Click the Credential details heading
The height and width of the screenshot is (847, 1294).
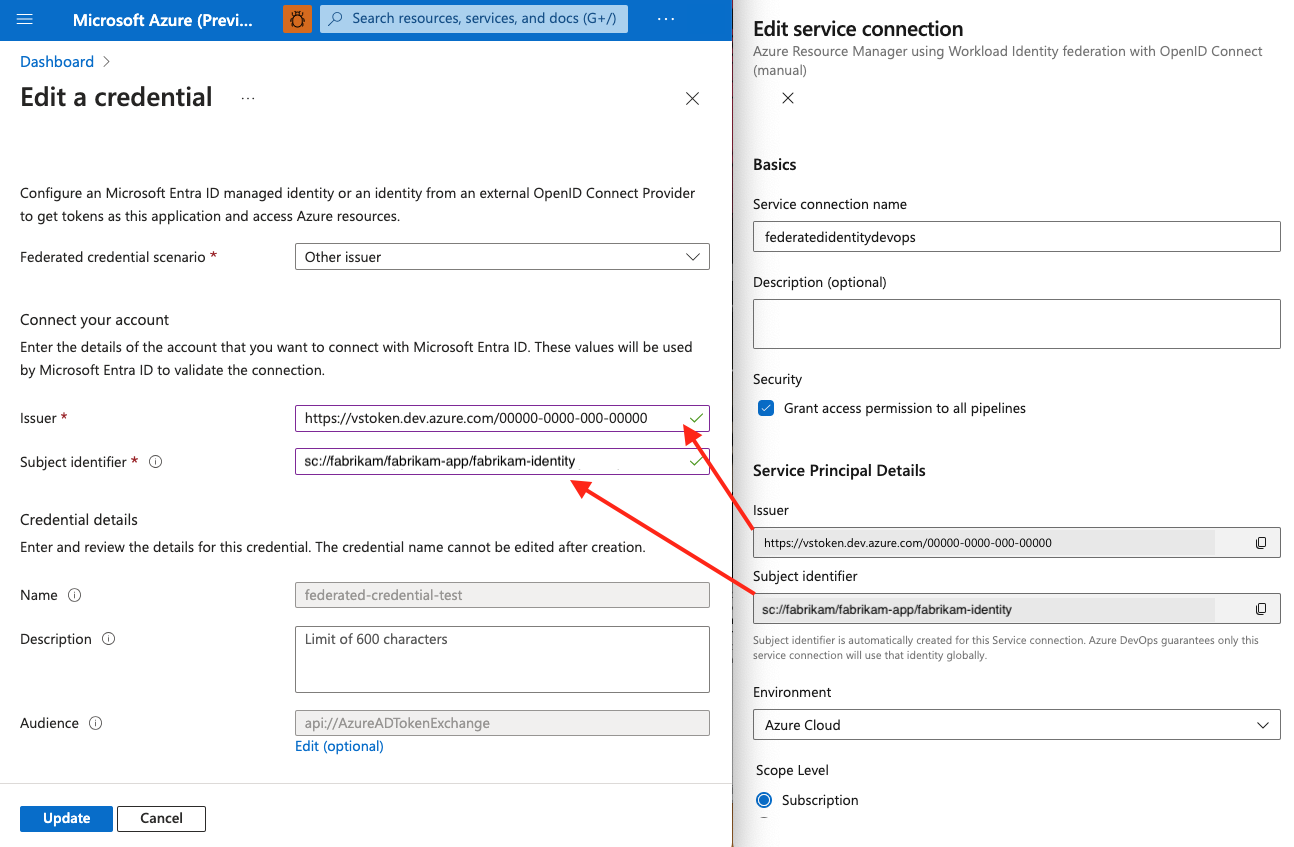coord(79,520)
